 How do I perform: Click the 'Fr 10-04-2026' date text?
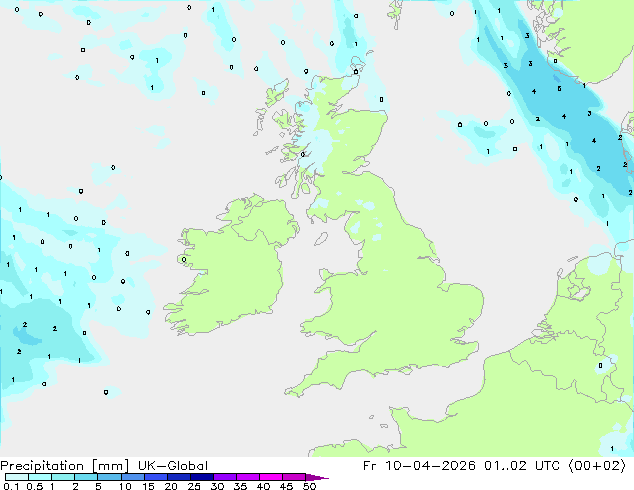click(419, 466)
